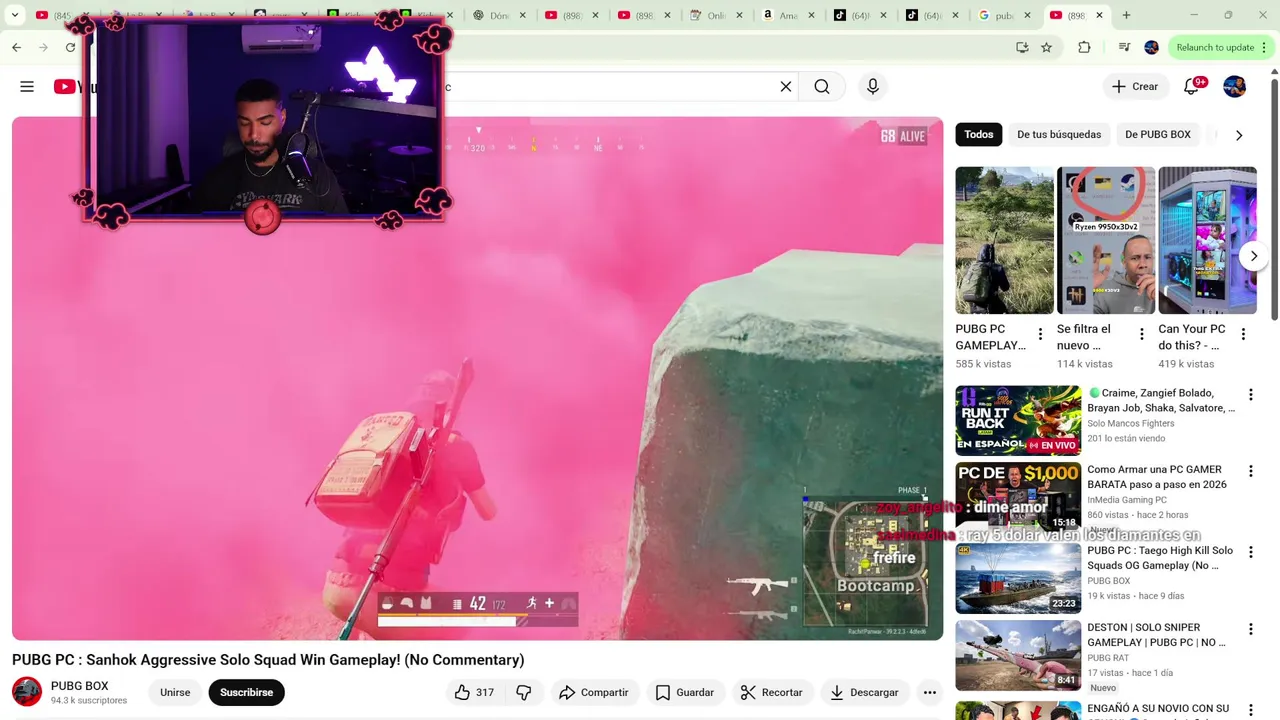This screenshot has width=1280, height=720.
Task: Go back with the browser back arrow
Action: coord(16,47)
